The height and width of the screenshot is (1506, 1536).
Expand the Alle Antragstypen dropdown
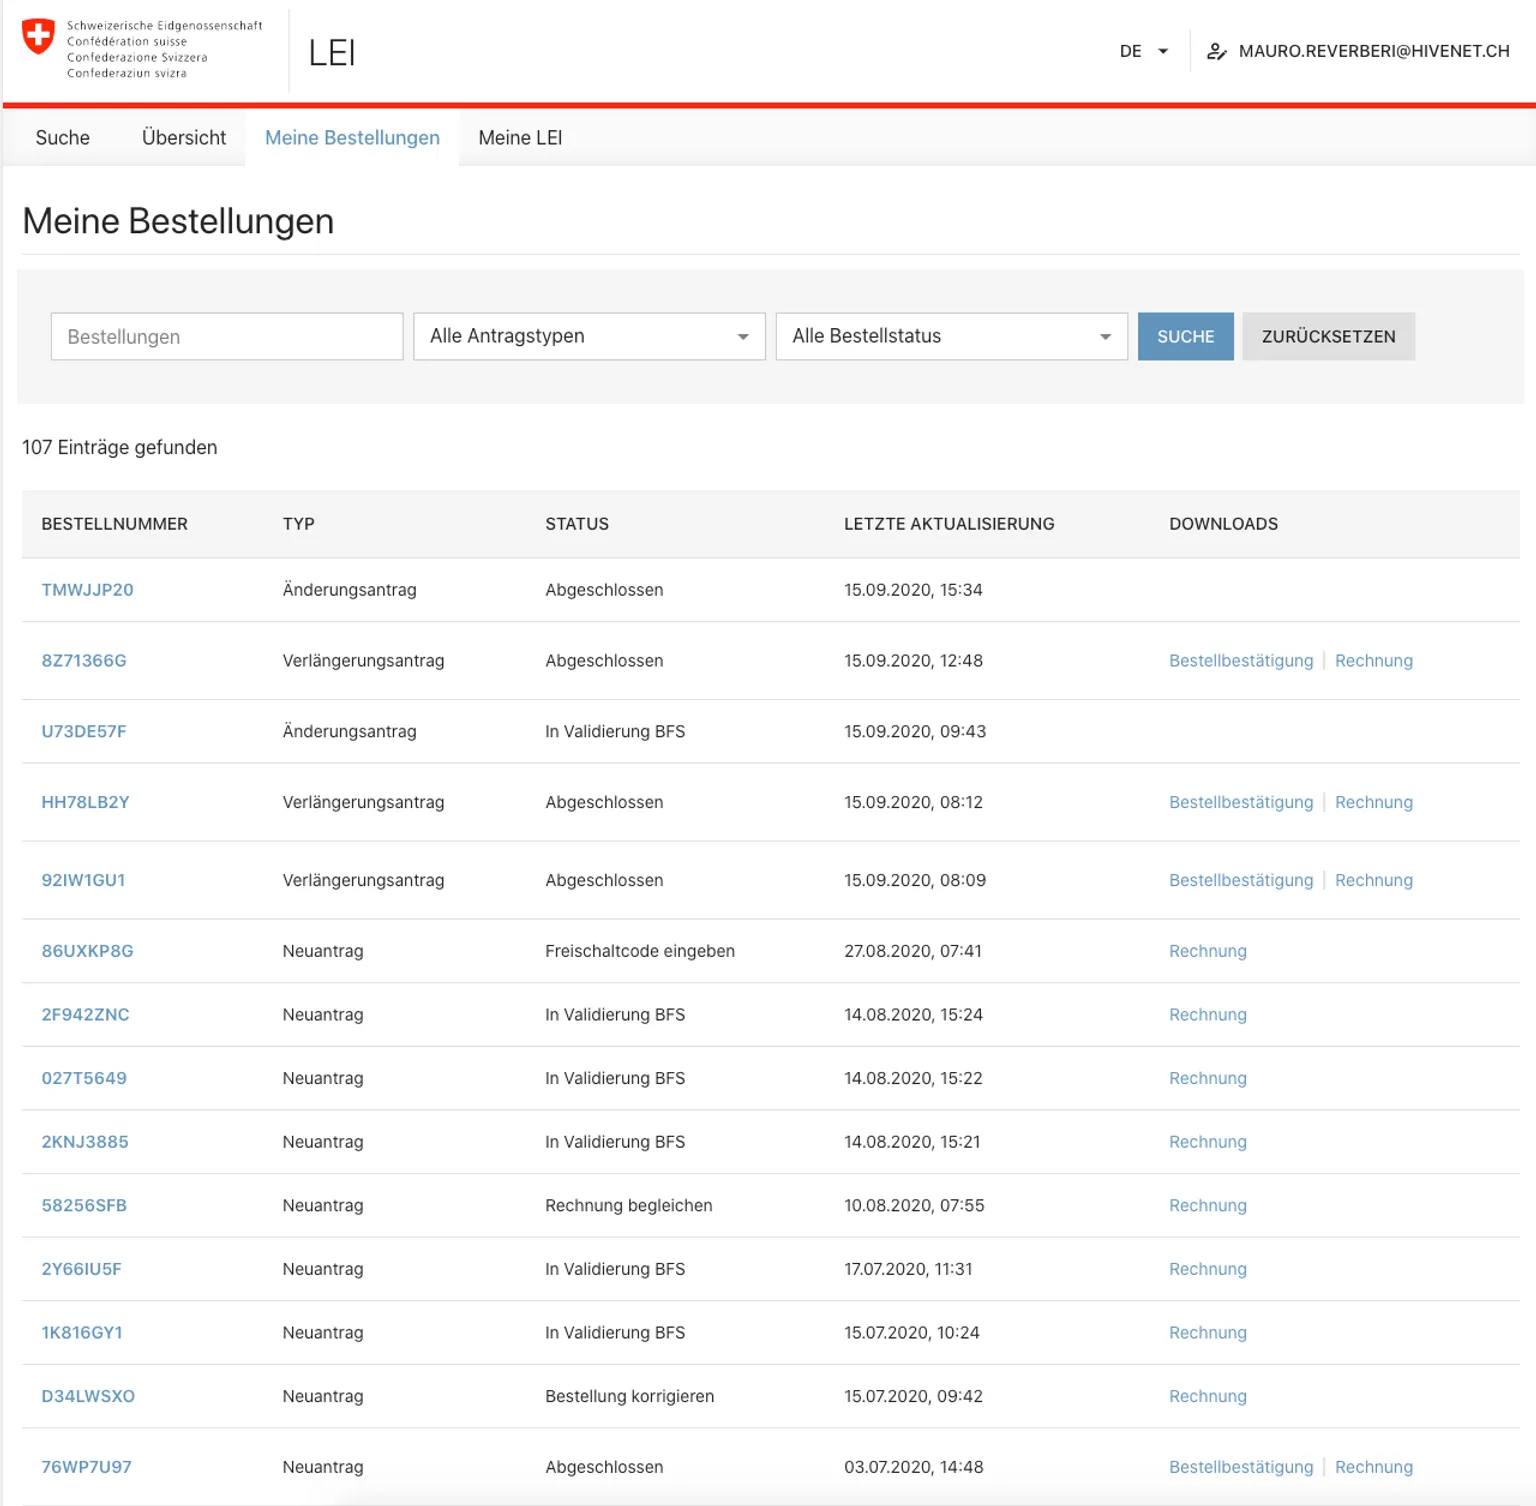(589, 336)
